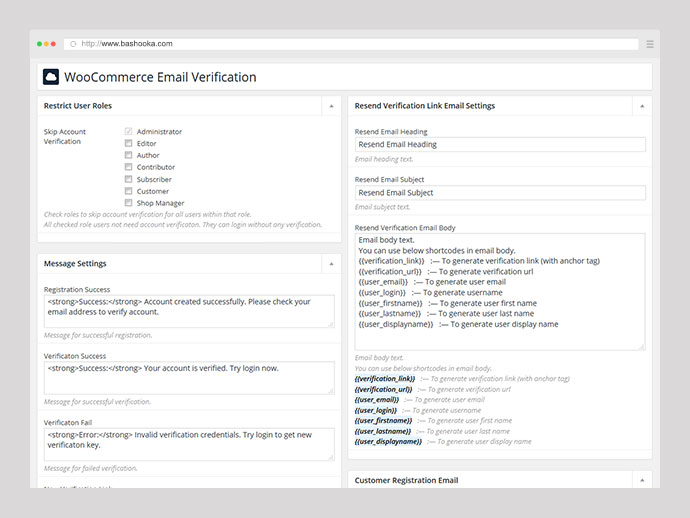The height and width of the screenshot is (518, 690).
Task: Click inside Resend Verification Email Body textarea
Action: [500, 292]
